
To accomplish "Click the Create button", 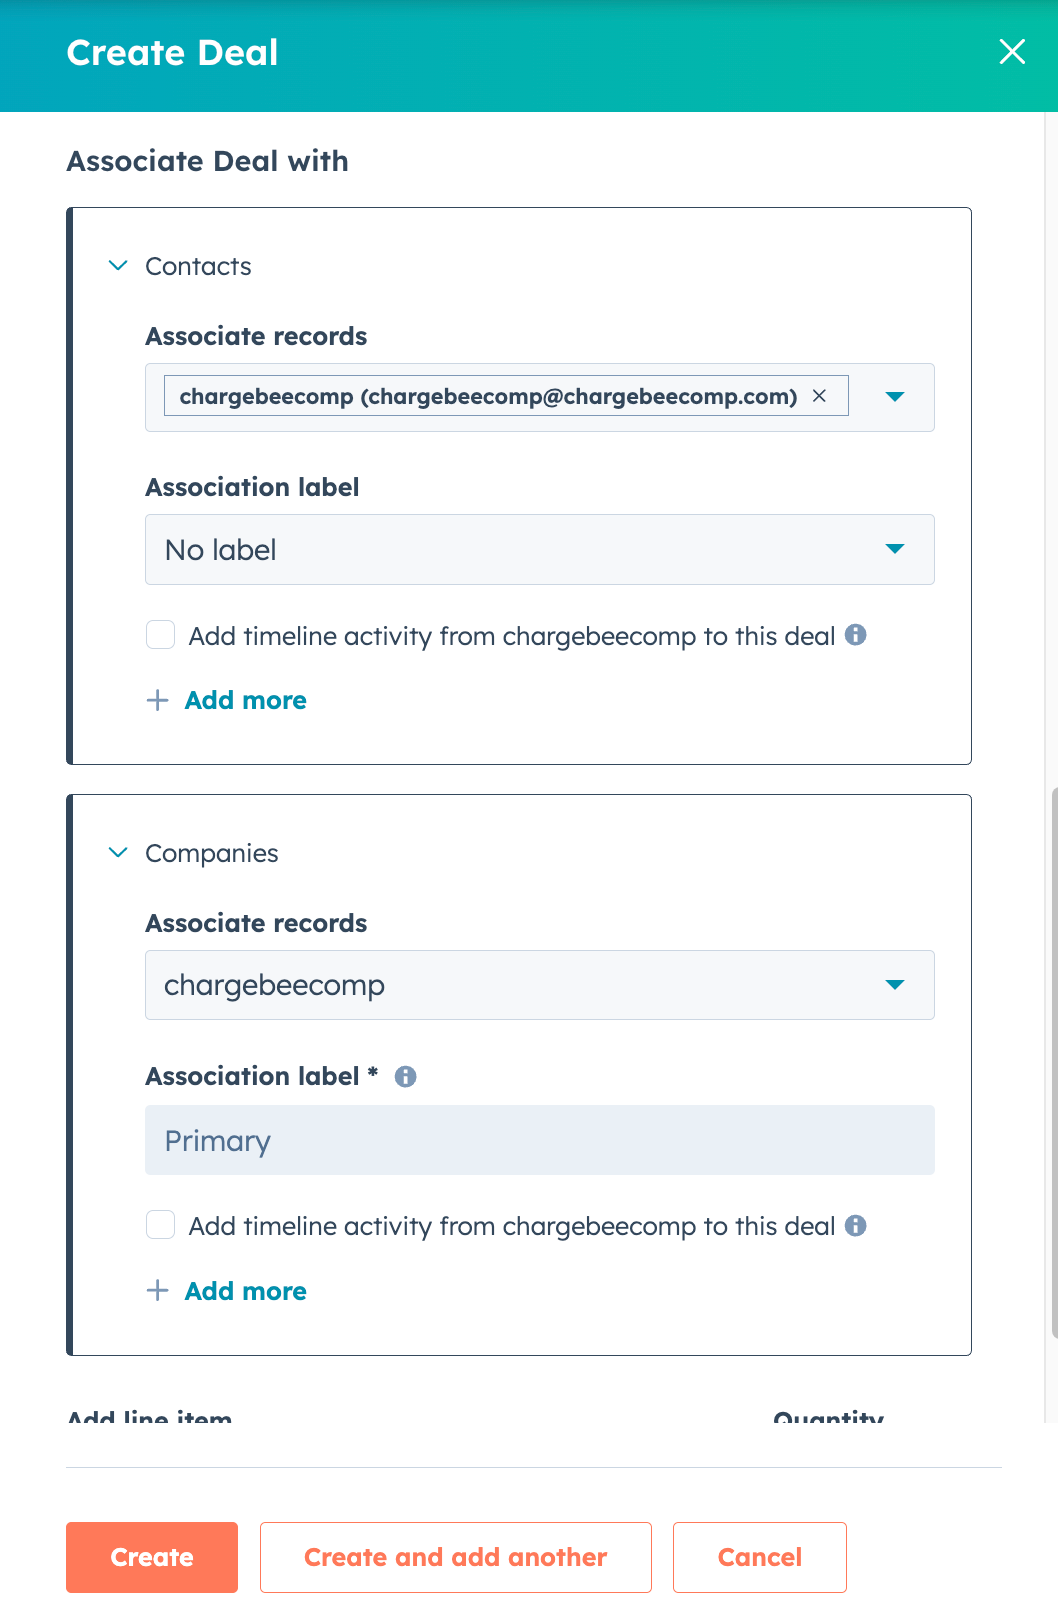I will [152, 1557].
